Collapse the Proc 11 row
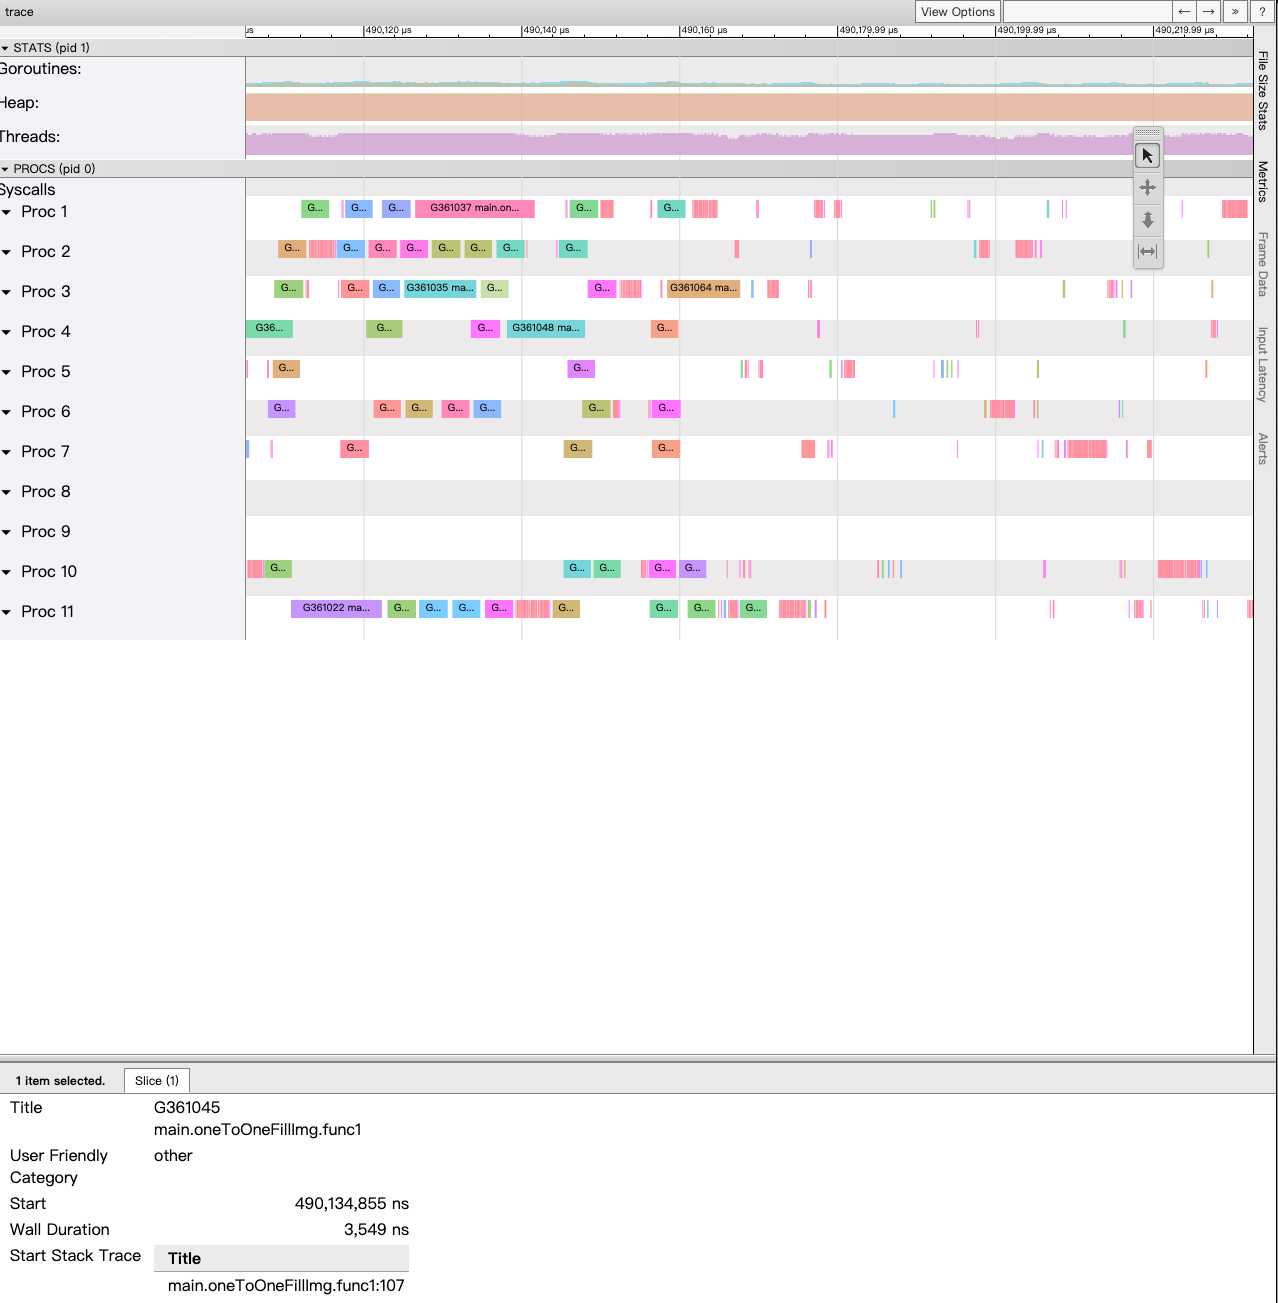1278x1303 pixels. click(7, 612)
